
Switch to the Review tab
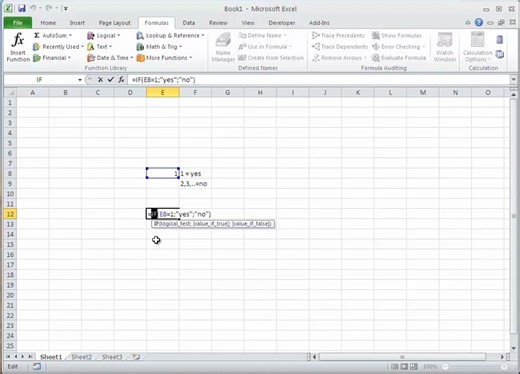coord(218,23)
